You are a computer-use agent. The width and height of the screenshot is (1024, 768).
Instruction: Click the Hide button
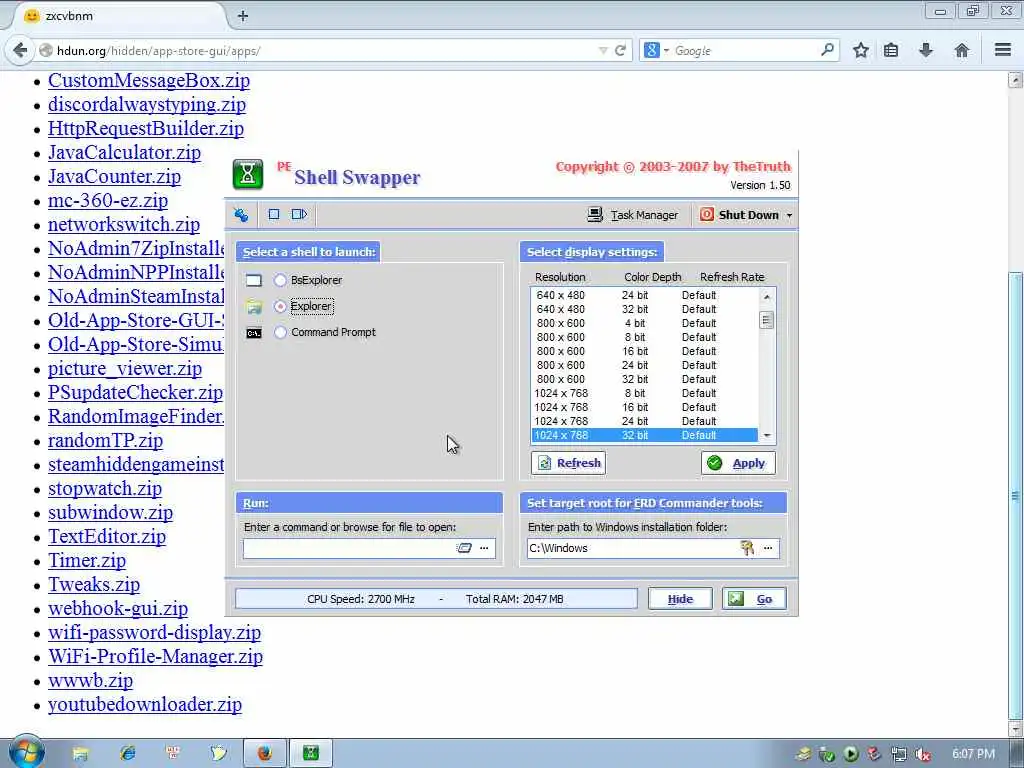pos(680,599)
